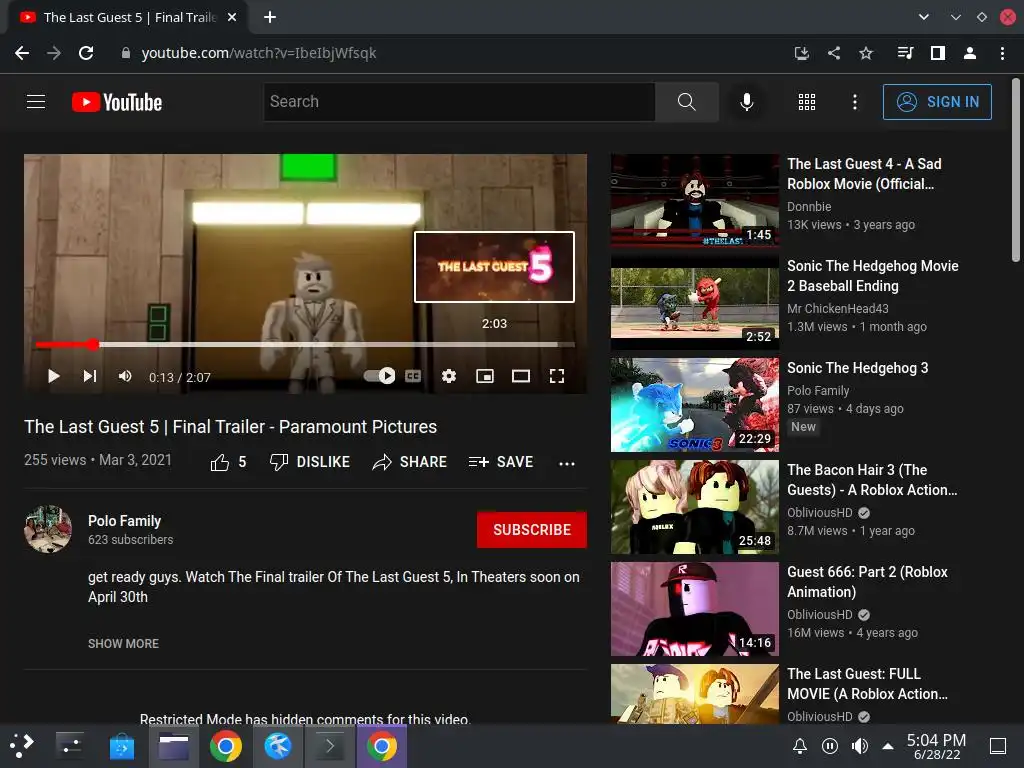Share this page from the toolbar
The image size is (1024, 768).
point(834,53)
